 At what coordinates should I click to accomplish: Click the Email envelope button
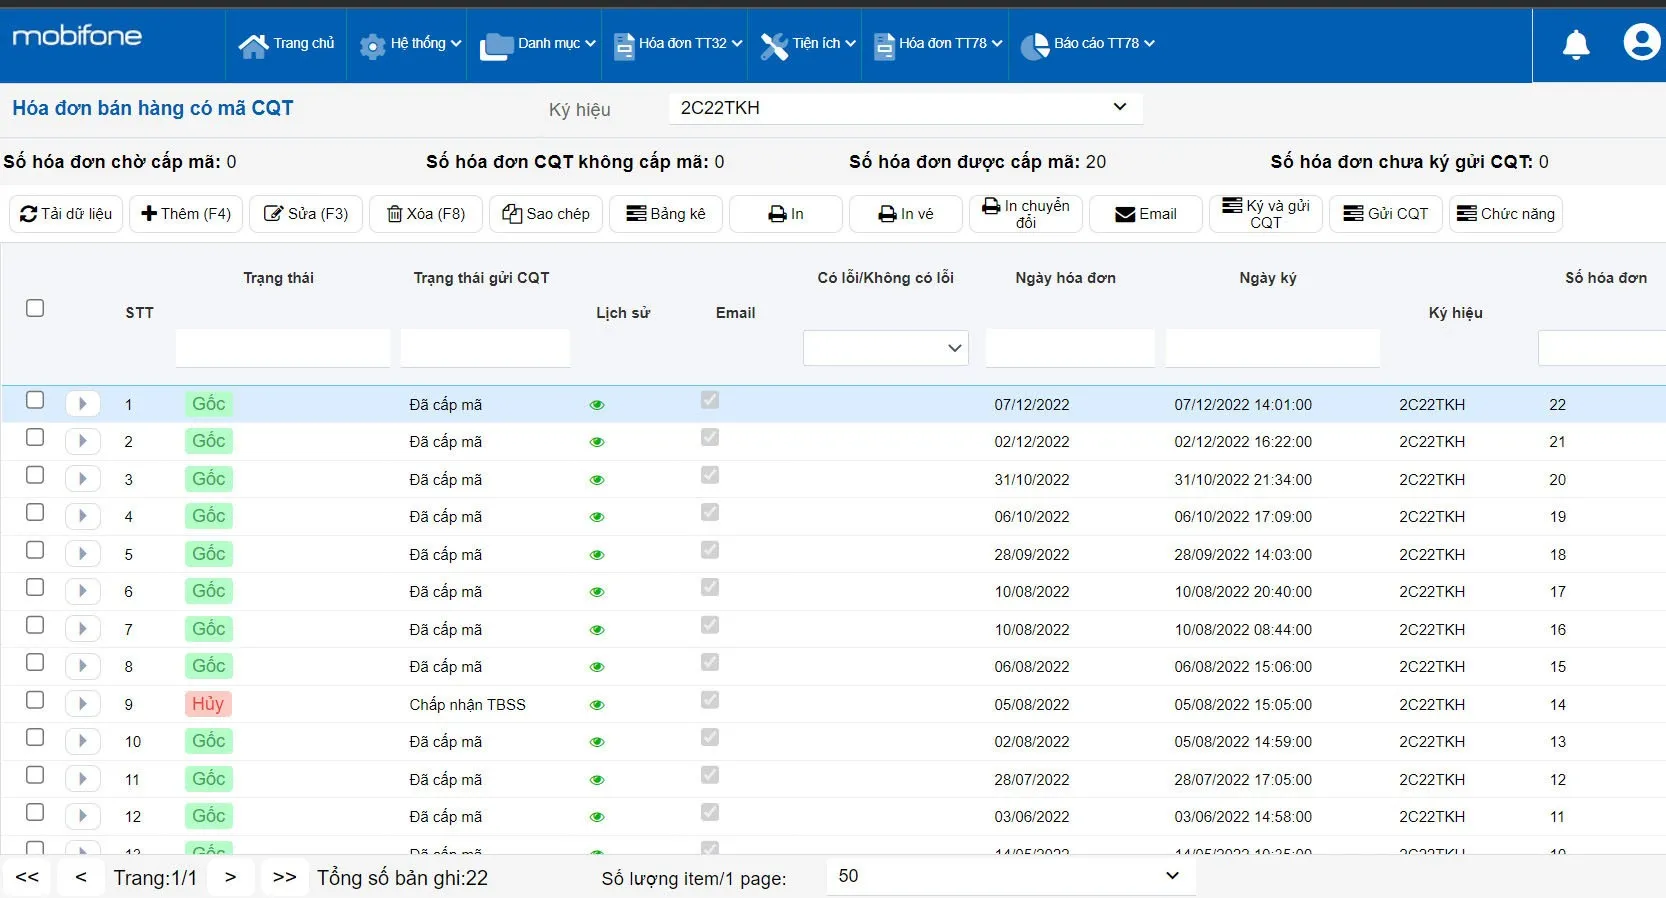click(1146, 214)
